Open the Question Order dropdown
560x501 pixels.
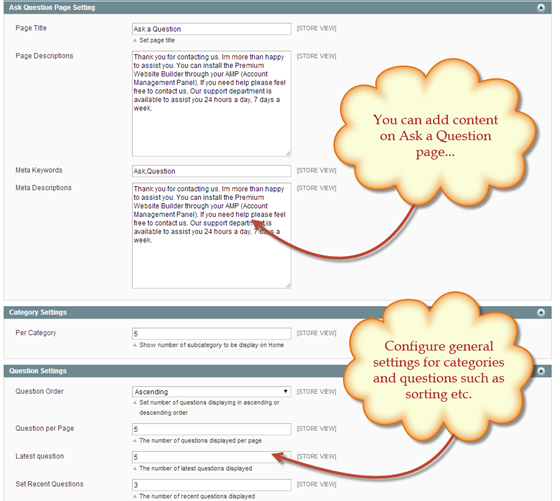[x=211, y=392]
